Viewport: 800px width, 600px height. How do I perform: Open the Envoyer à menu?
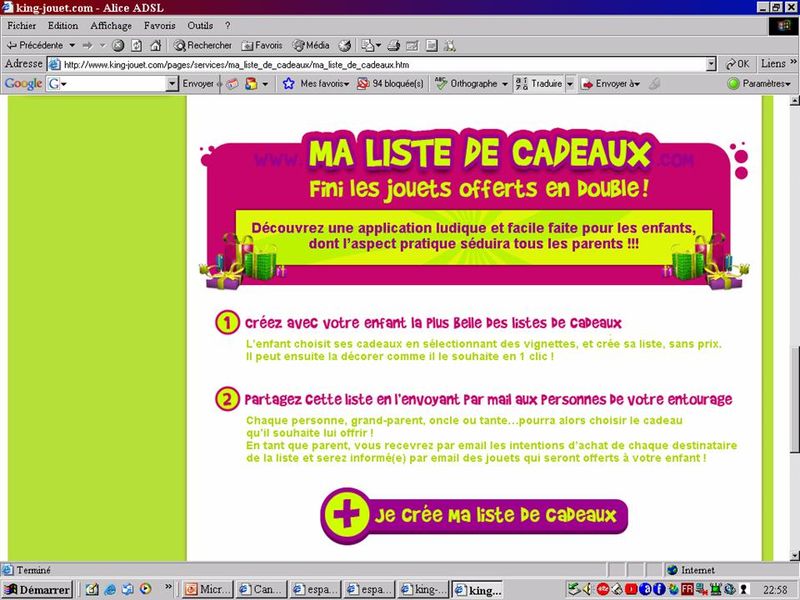[611, 84]
